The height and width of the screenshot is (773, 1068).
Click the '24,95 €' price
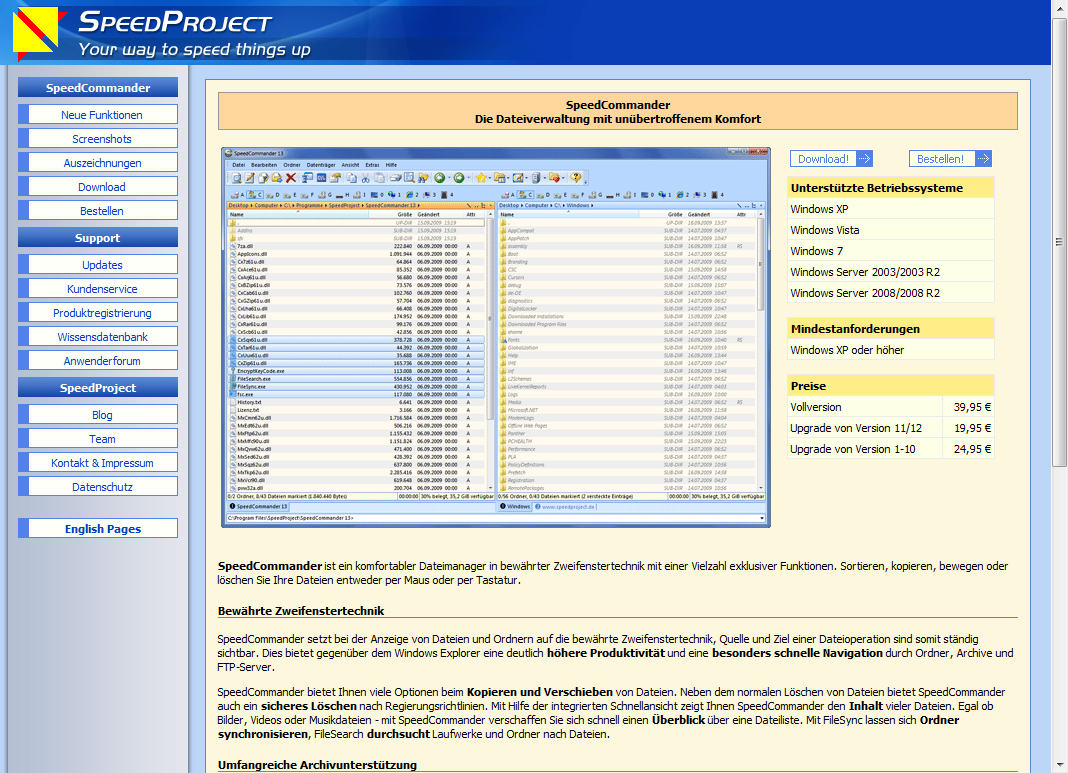pos(972,449)
